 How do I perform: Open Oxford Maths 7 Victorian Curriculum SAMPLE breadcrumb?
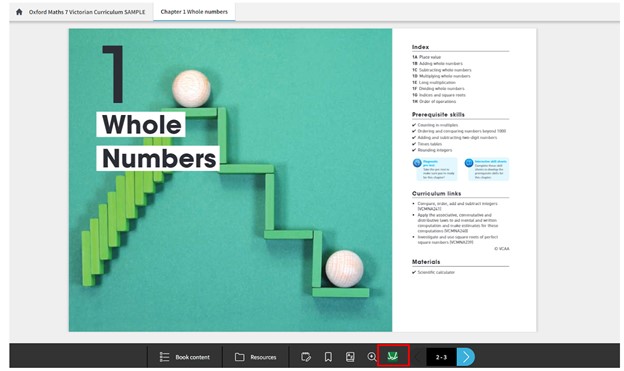pos(87,12)
